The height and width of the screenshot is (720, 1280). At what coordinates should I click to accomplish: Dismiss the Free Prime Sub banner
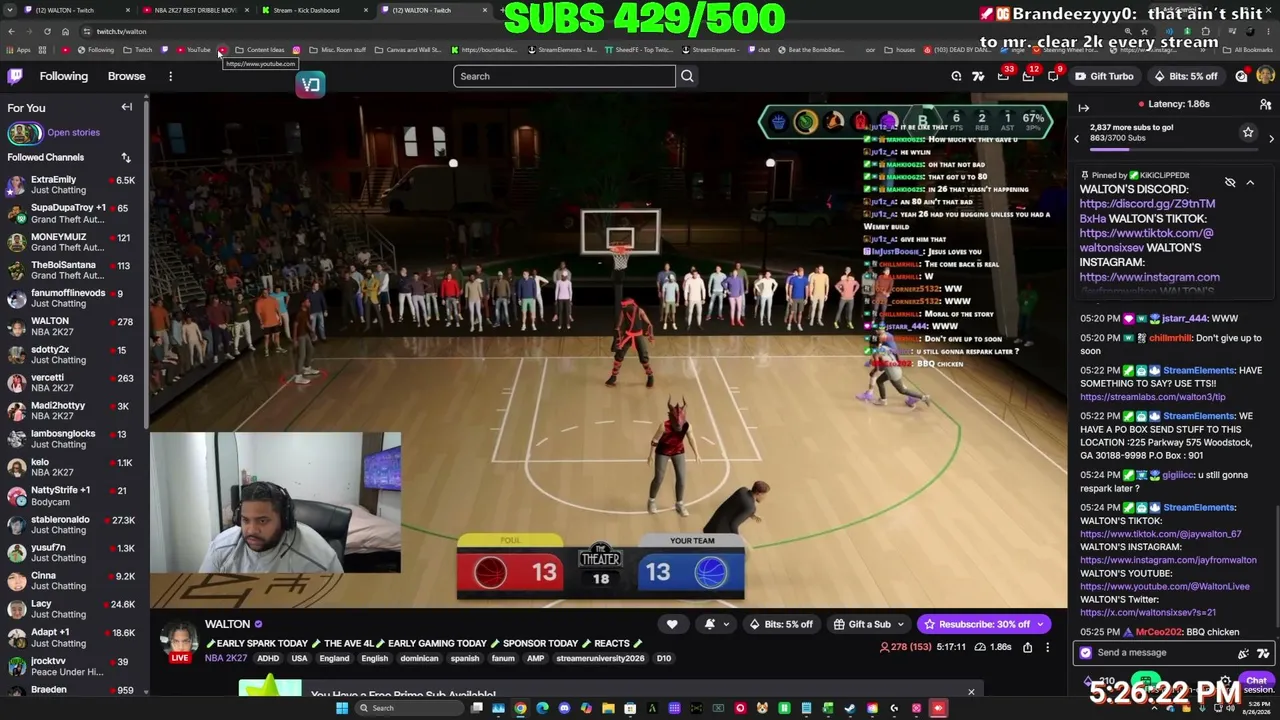(x=970, y=692)
